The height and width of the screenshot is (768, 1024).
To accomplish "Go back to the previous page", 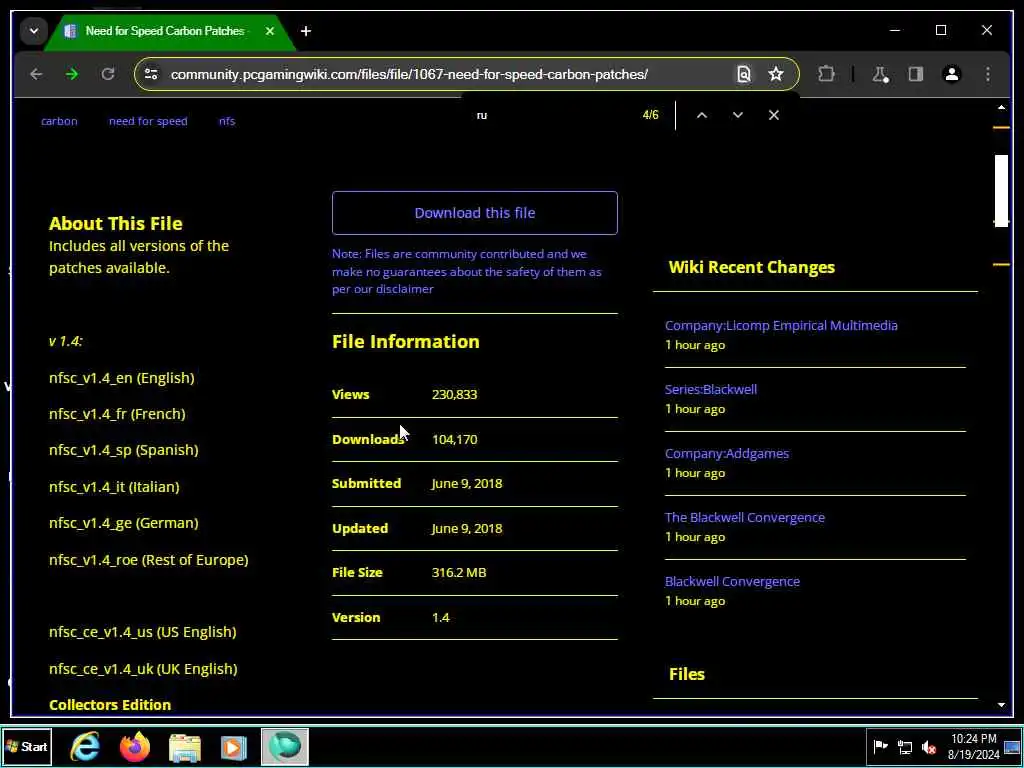I will click(x=36, y=74).
